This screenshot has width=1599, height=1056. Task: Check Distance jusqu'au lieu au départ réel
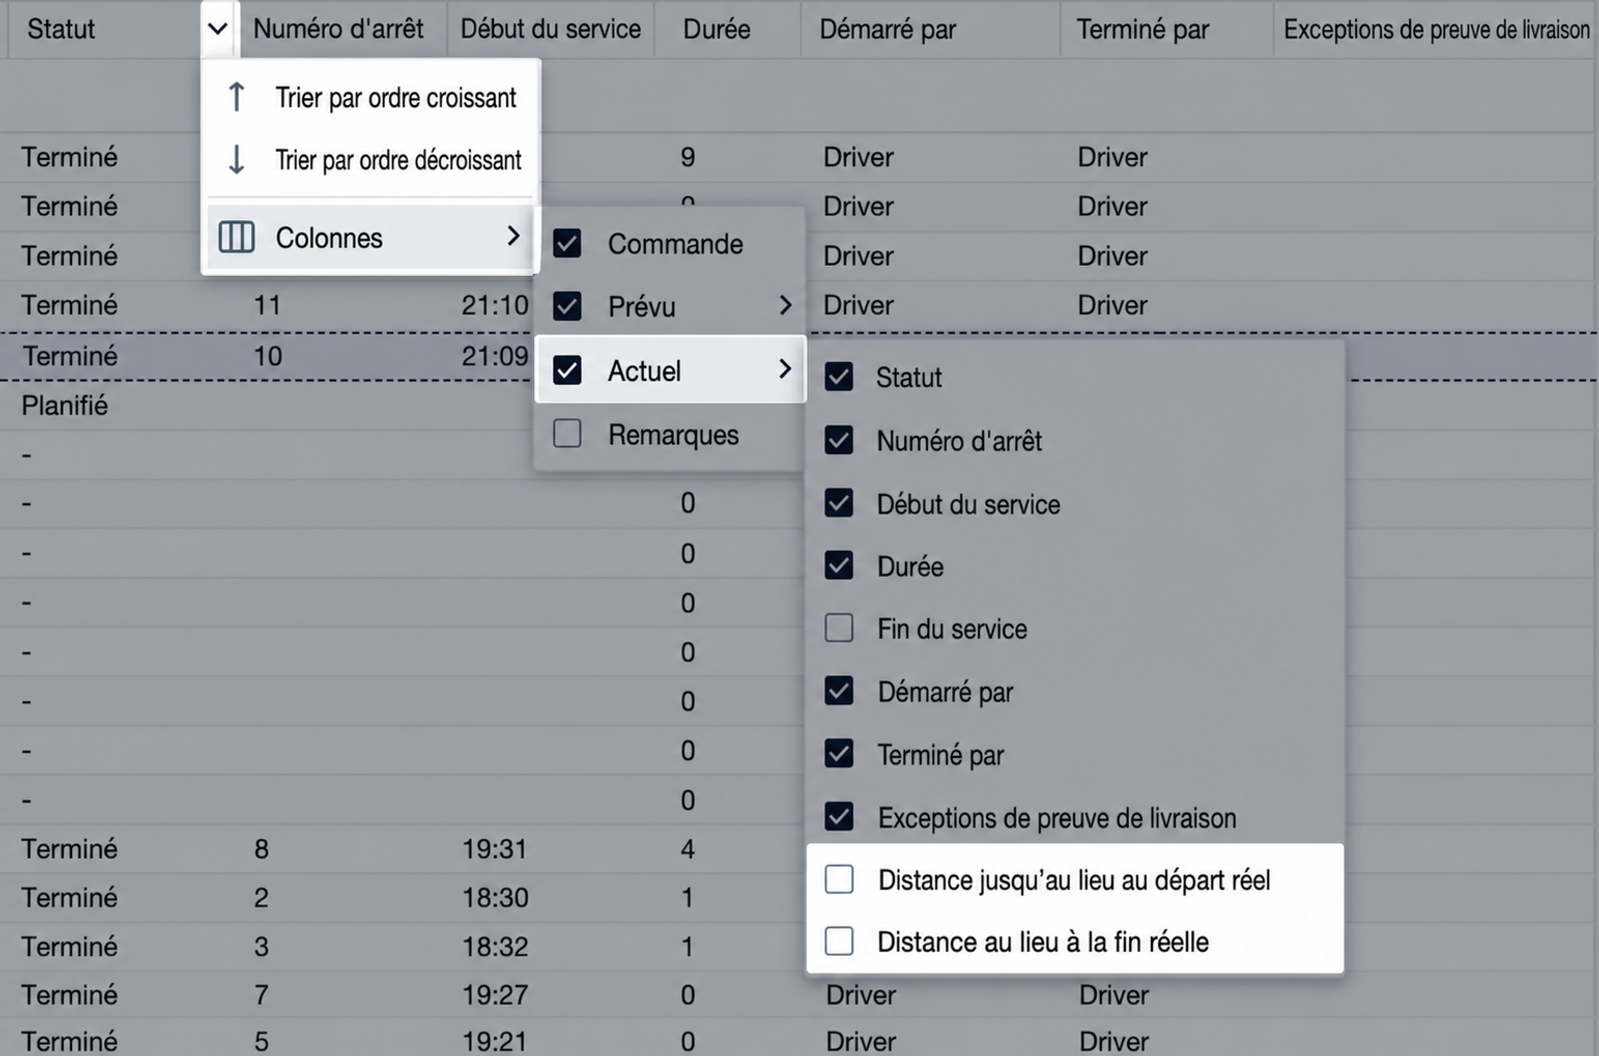click(839, 880)
